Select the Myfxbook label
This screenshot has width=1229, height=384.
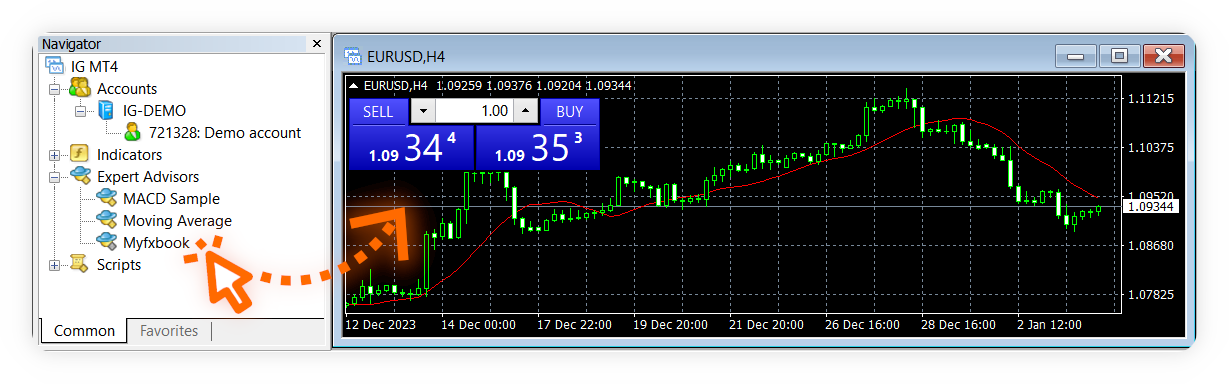pos(156,243)
